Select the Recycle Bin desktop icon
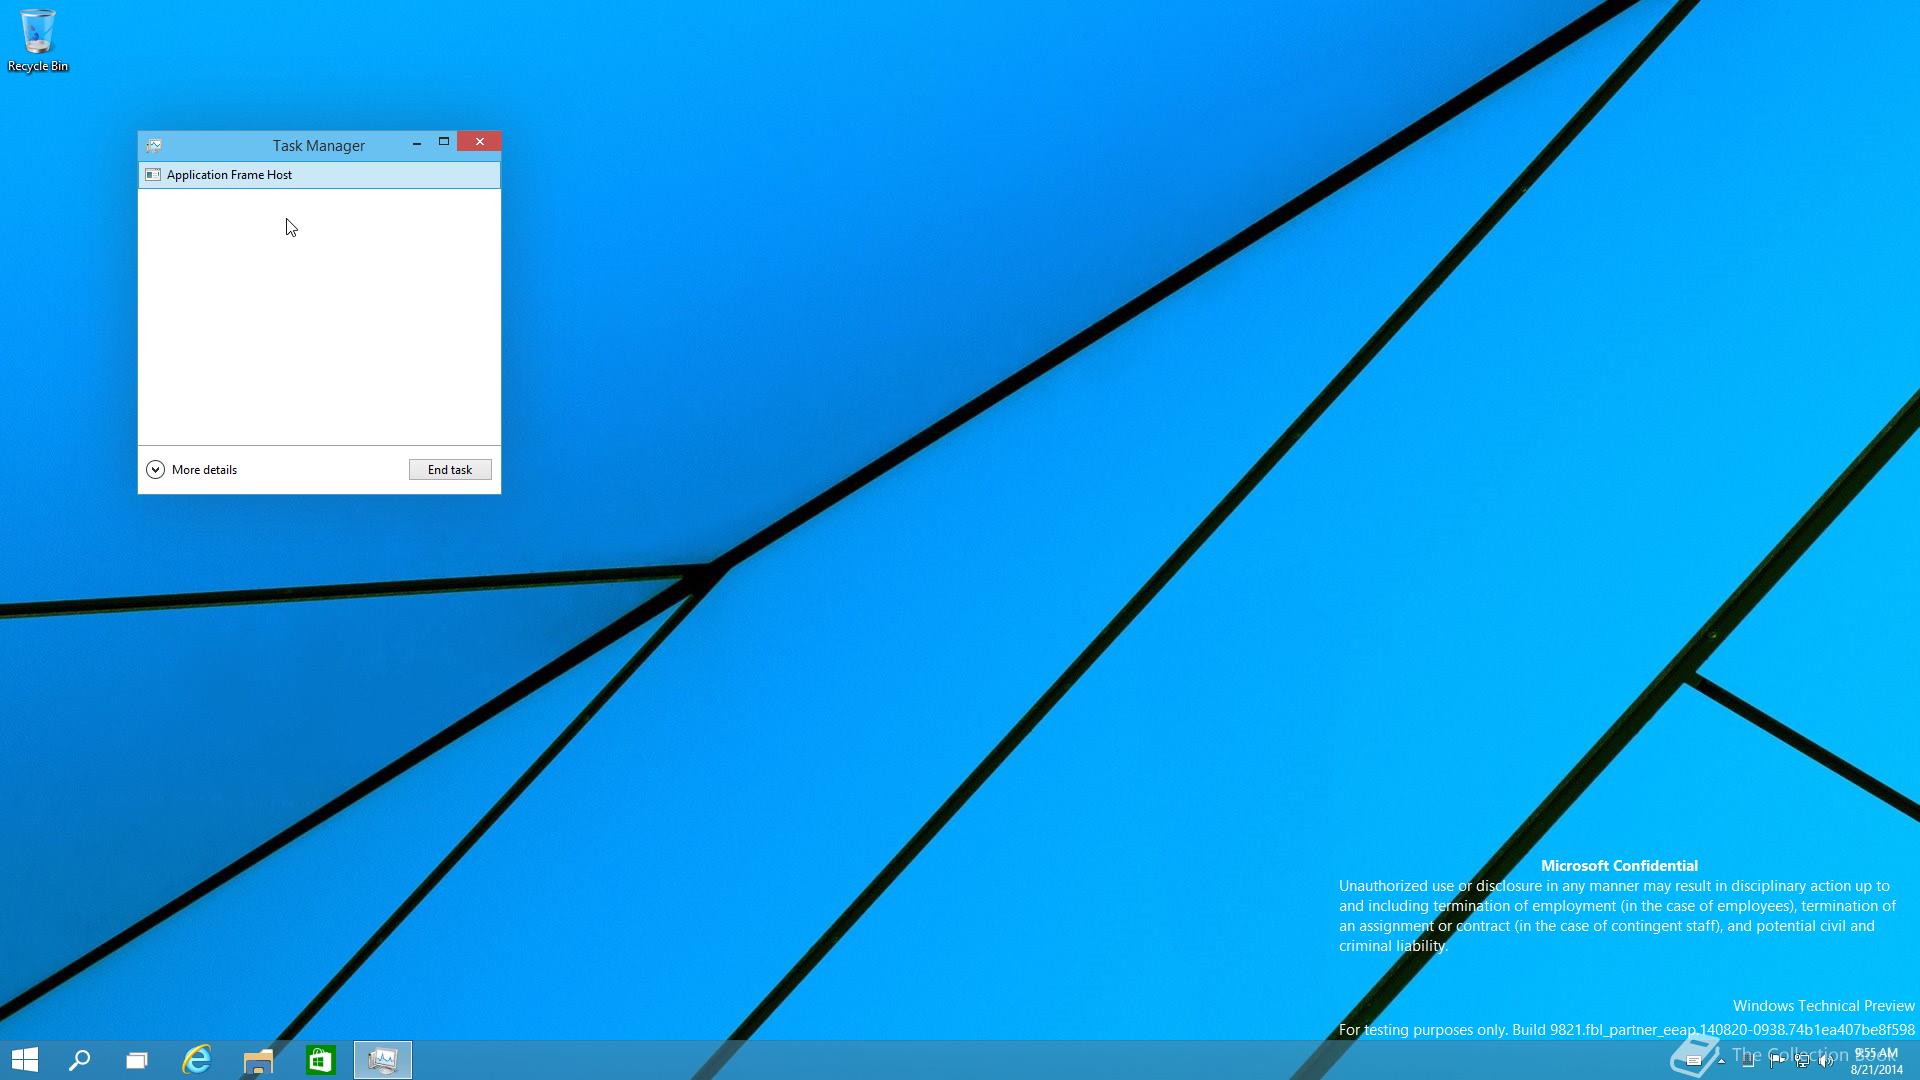This screenshot has width=1920, height=1080. pos(38,40)
